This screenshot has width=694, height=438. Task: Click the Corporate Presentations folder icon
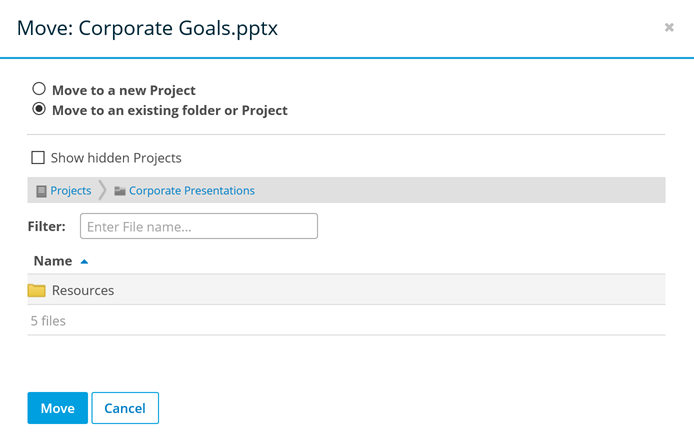click(x=120, y=191)
